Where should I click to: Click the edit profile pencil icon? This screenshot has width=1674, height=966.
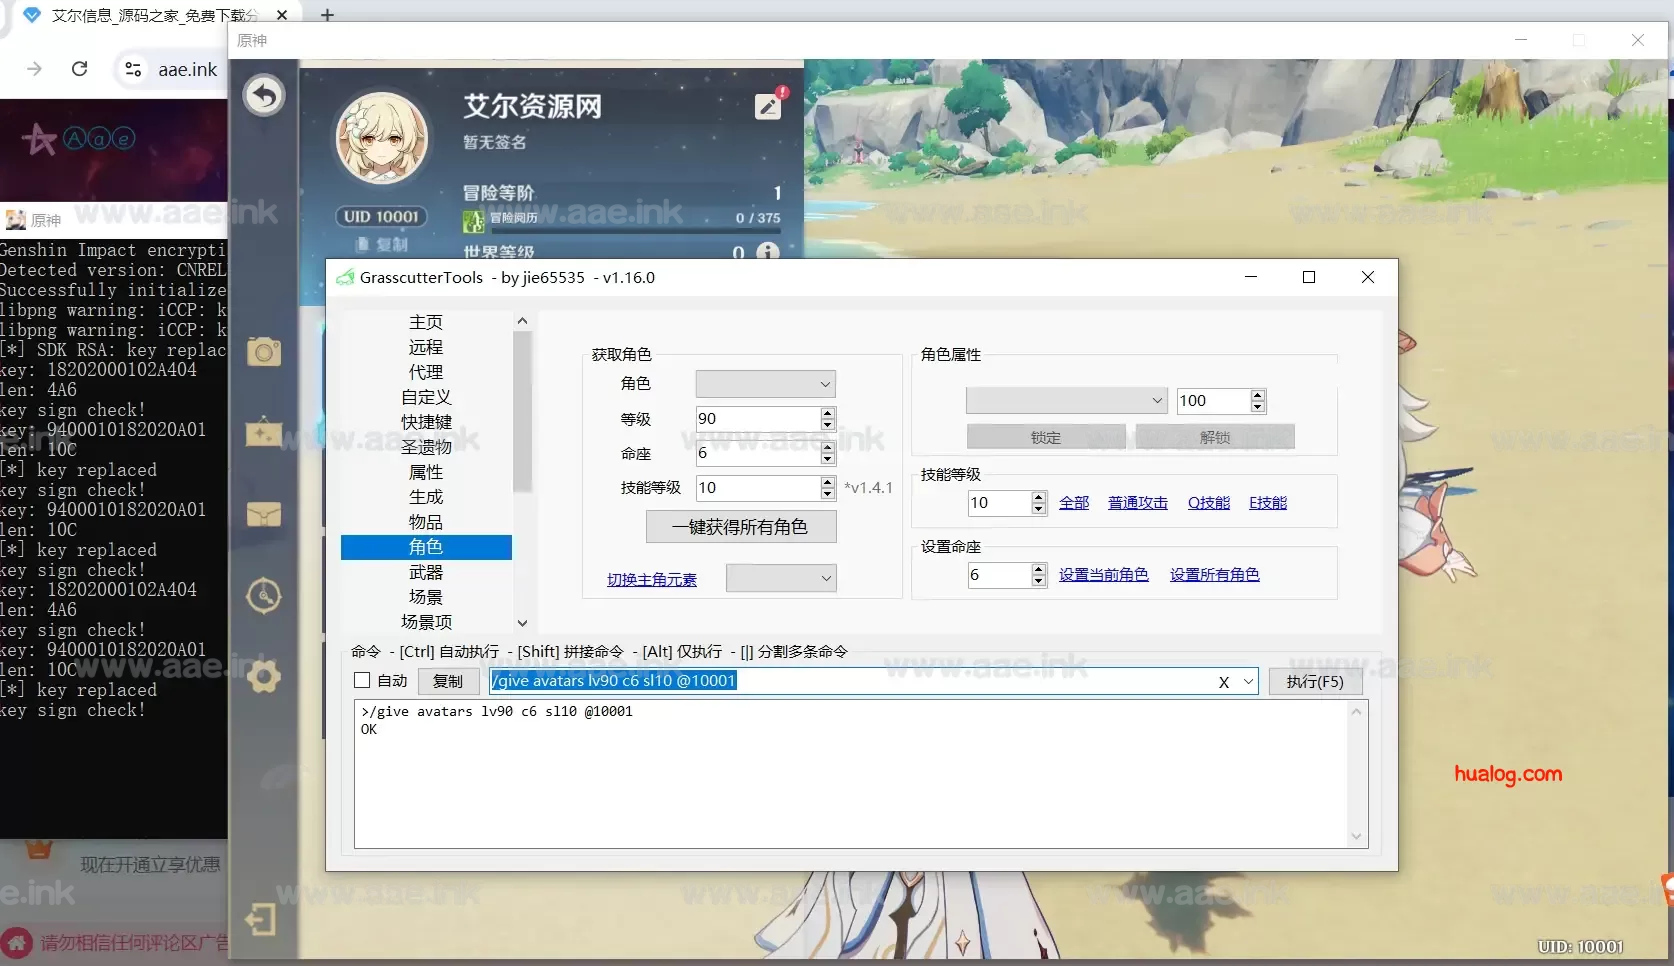pos(768,106)
